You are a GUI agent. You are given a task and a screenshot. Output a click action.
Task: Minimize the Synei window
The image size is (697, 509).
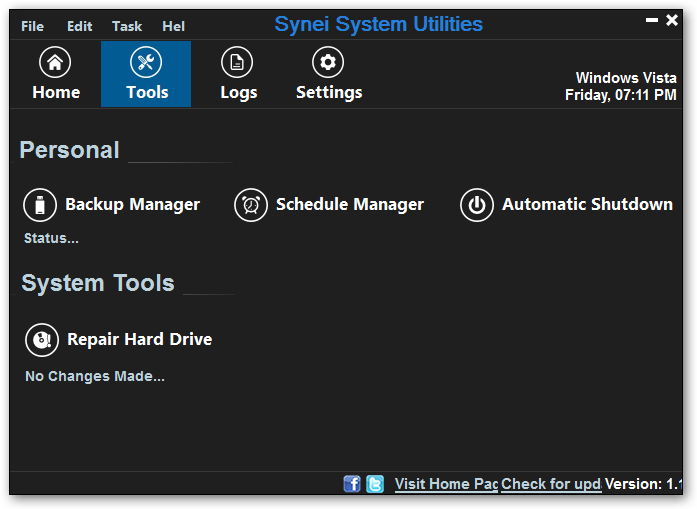[x=652, y=20]
